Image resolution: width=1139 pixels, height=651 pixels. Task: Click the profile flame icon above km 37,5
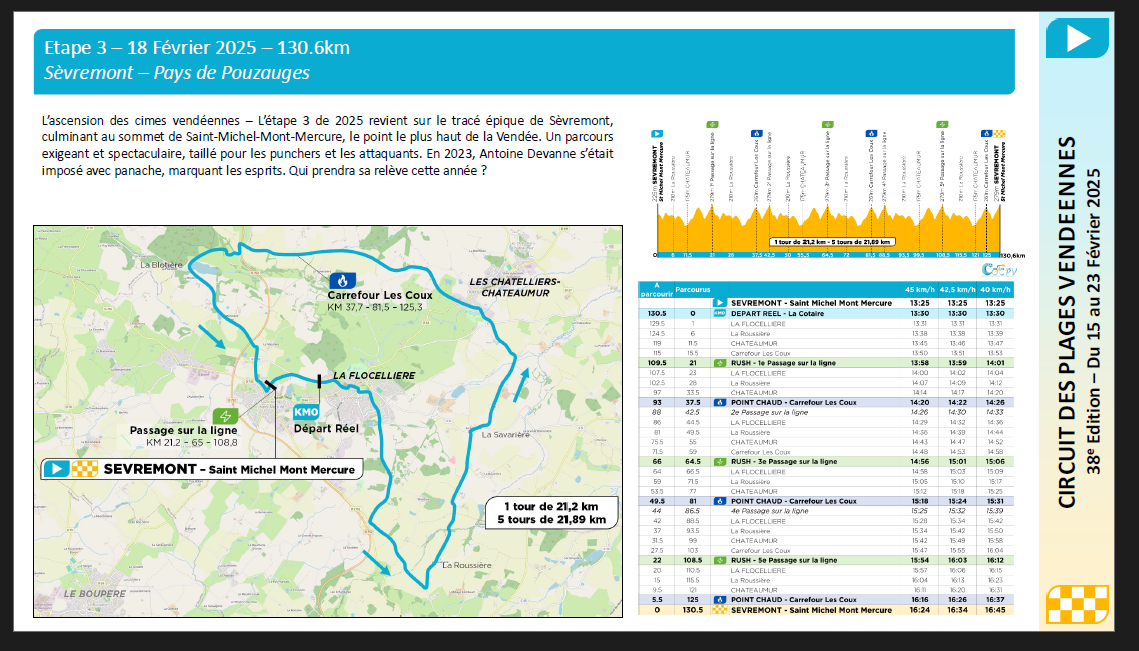click(756, 134)
